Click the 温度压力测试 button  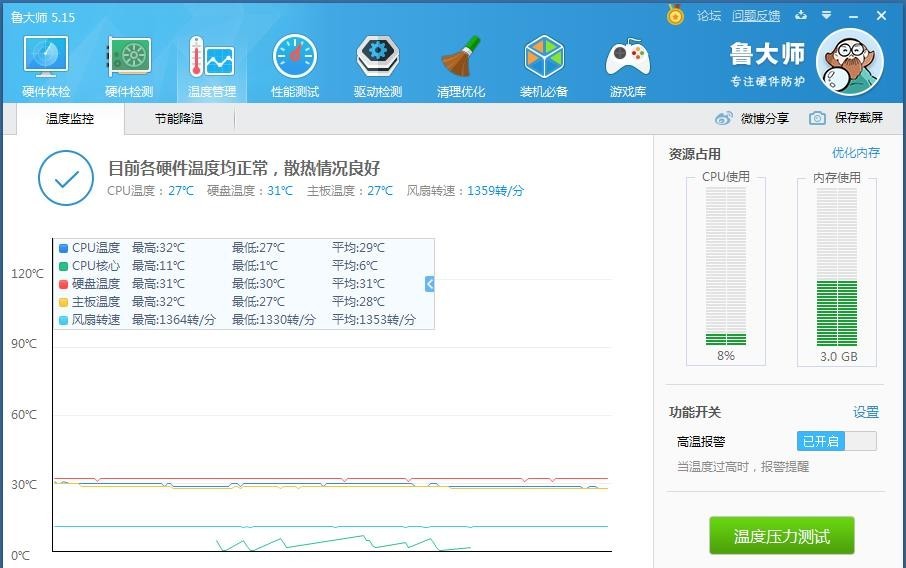click(x=782, y=536)
